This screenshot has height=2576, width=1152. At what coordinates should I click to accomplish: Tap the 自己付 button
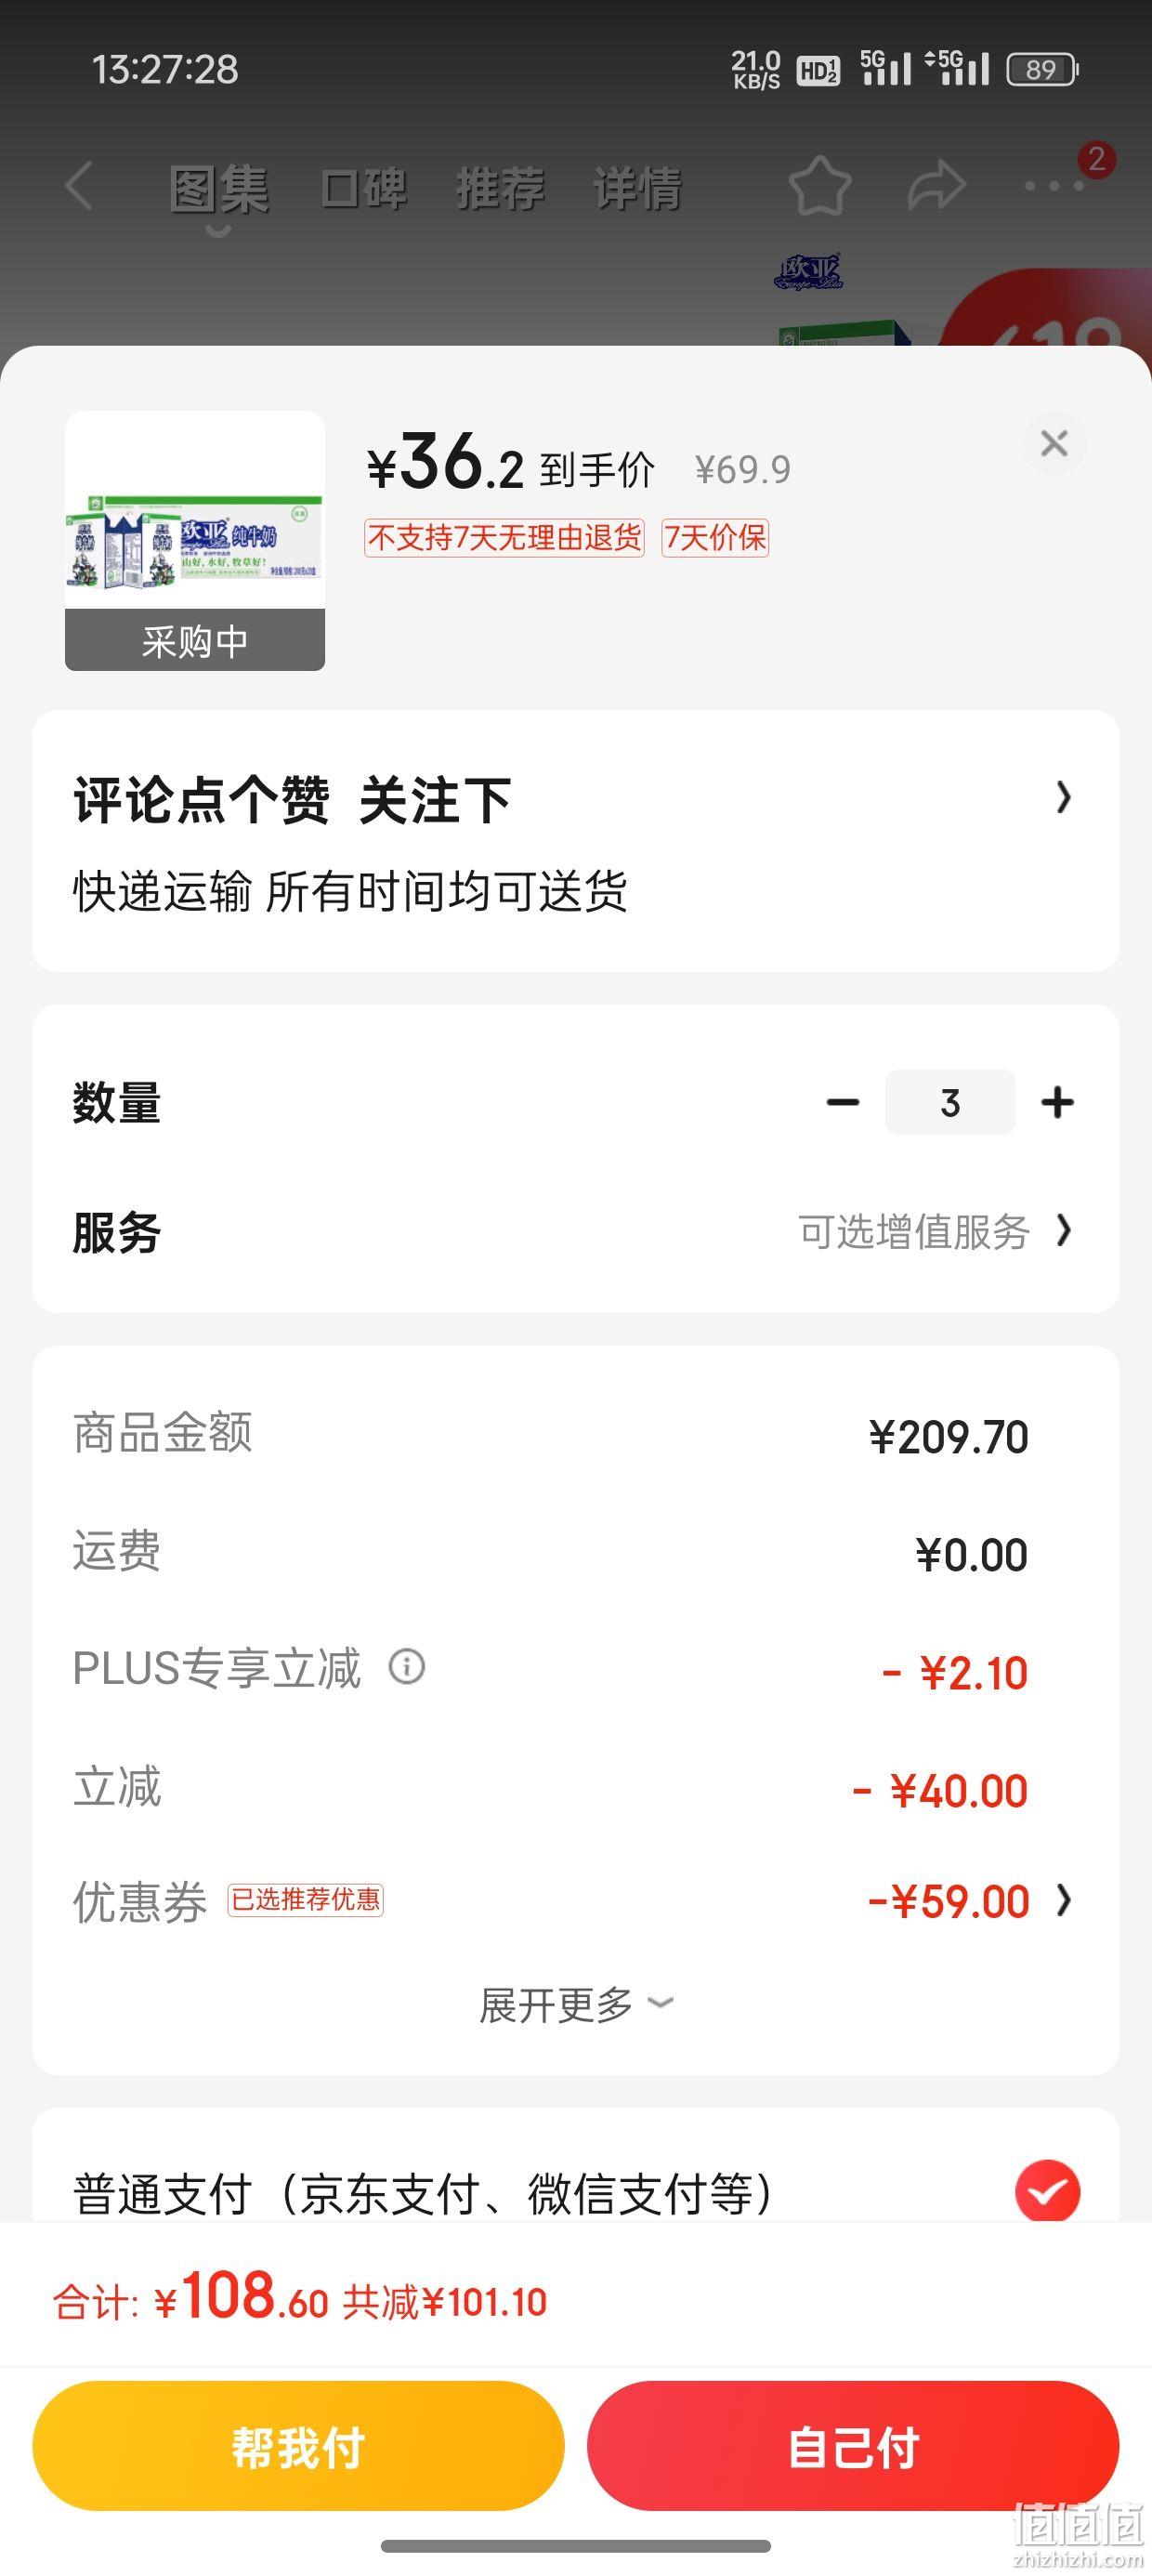(853, 2446)
